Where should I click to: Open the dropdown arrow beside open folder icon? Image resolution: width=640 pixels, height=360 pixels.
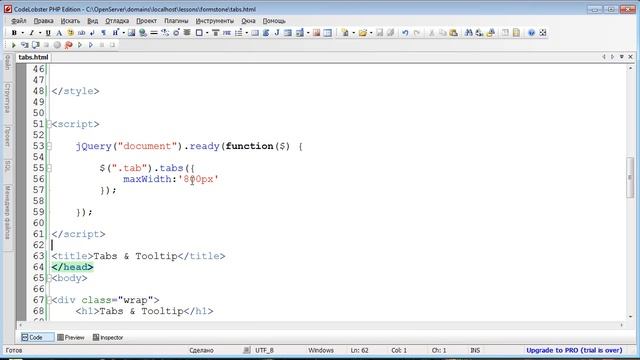click(x=371, y=33)
